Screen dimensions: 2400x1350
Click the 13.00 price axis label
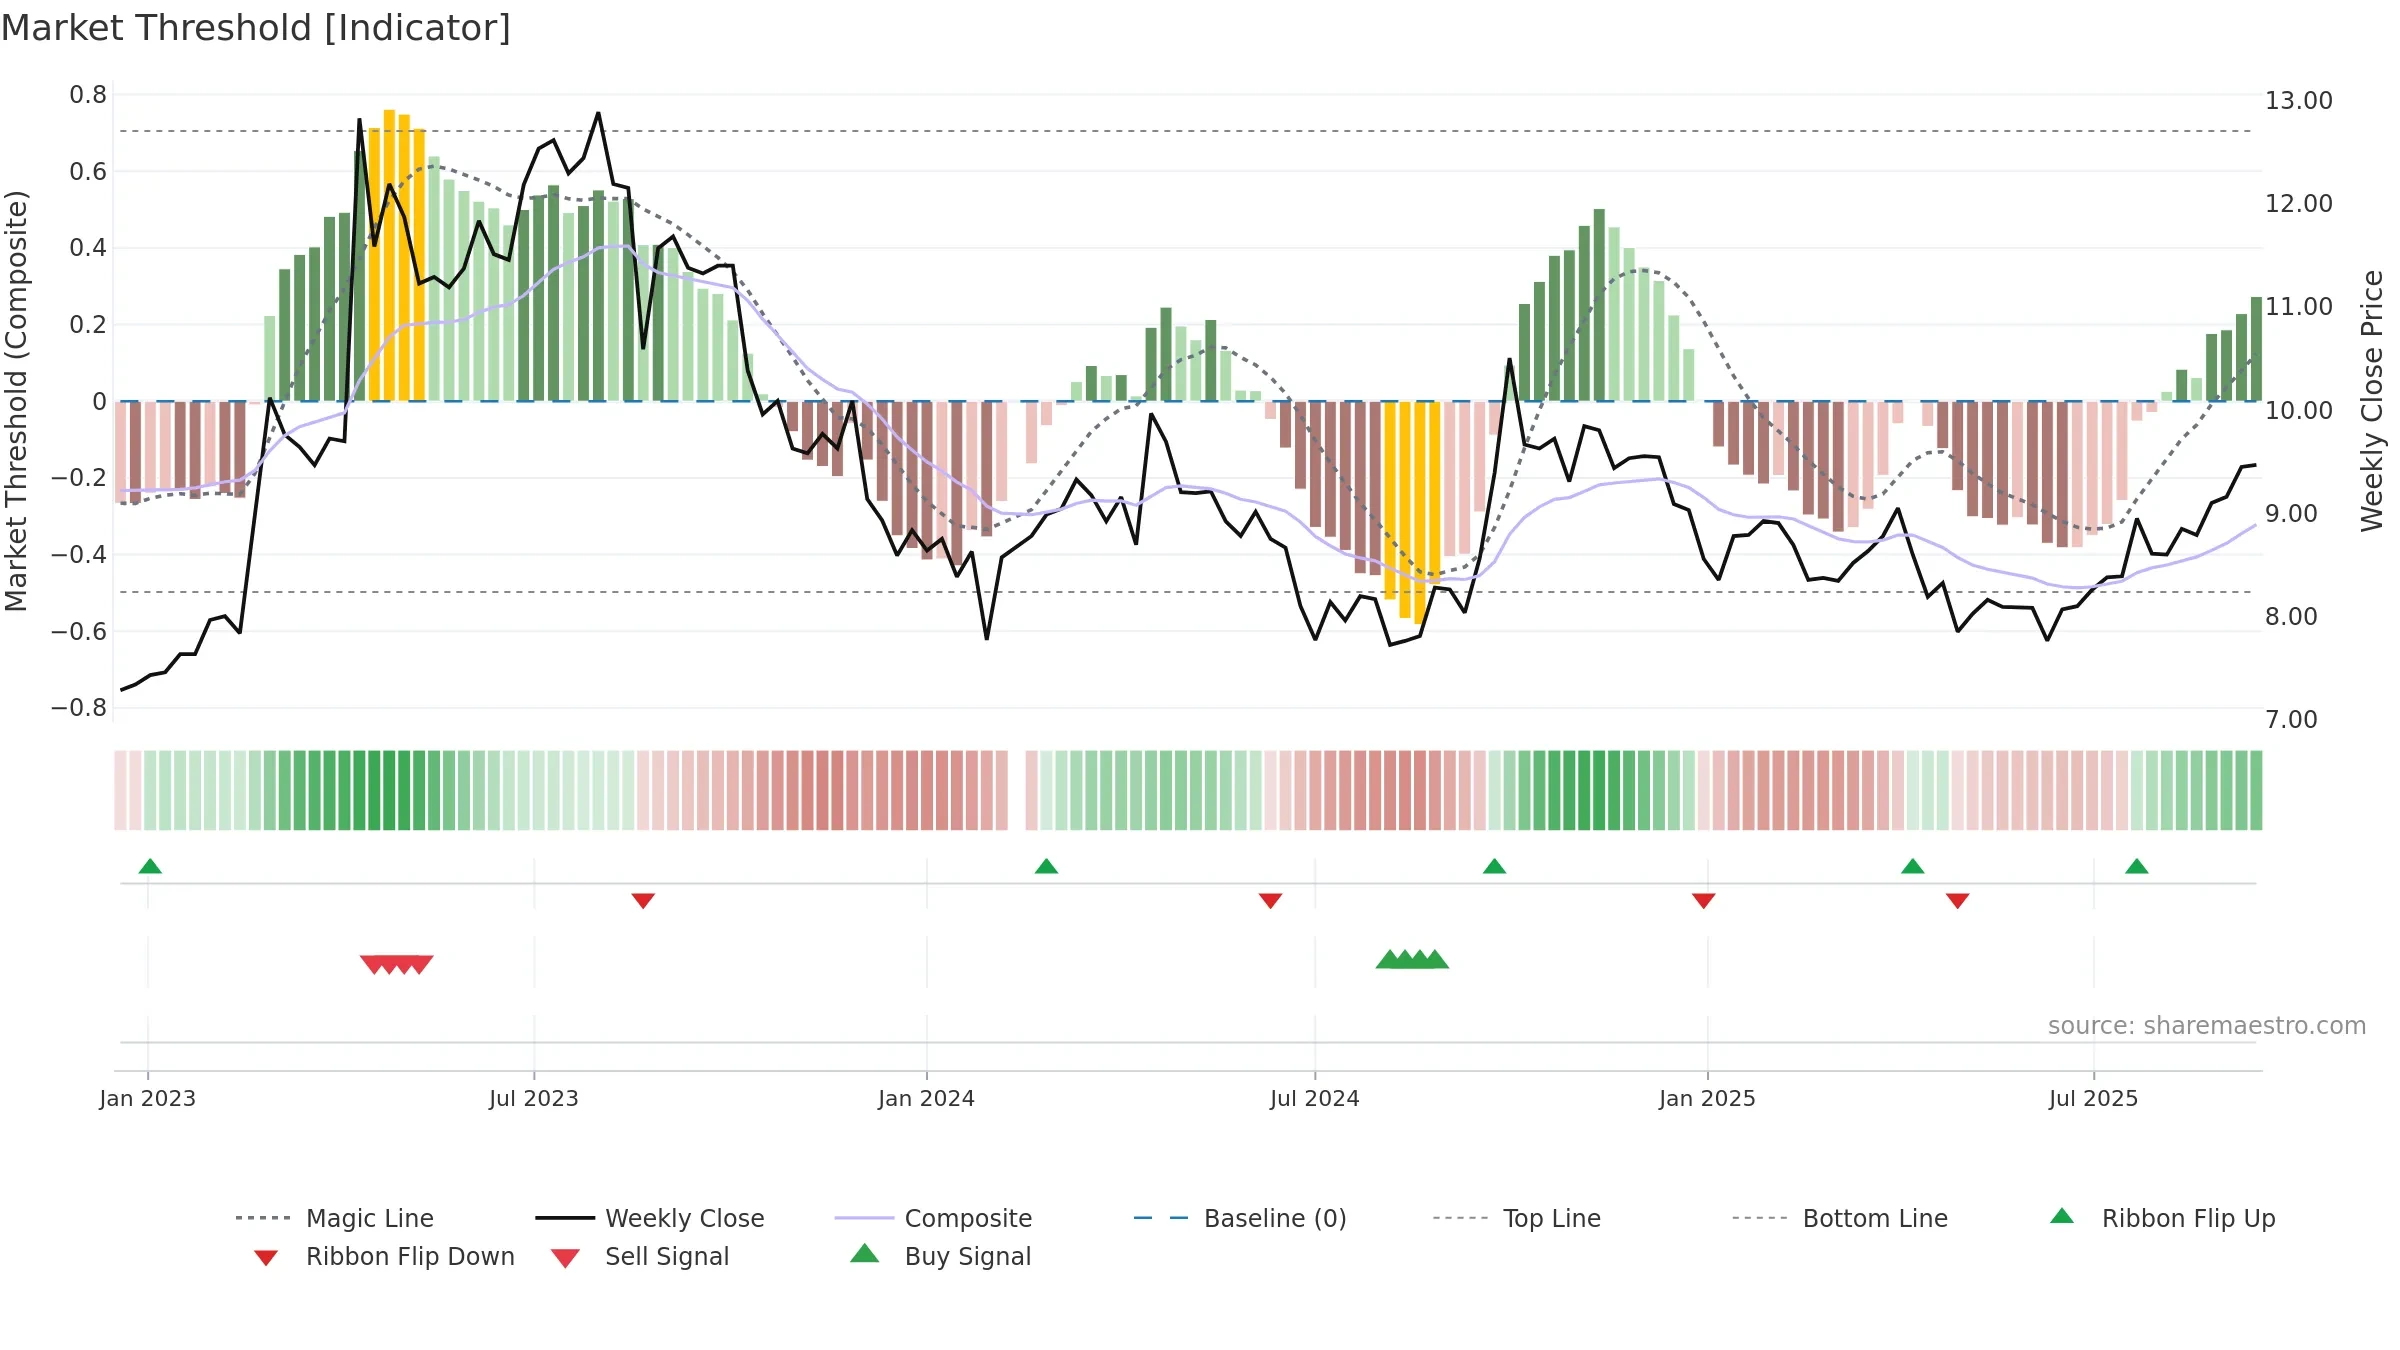[x=2299, y=101]
